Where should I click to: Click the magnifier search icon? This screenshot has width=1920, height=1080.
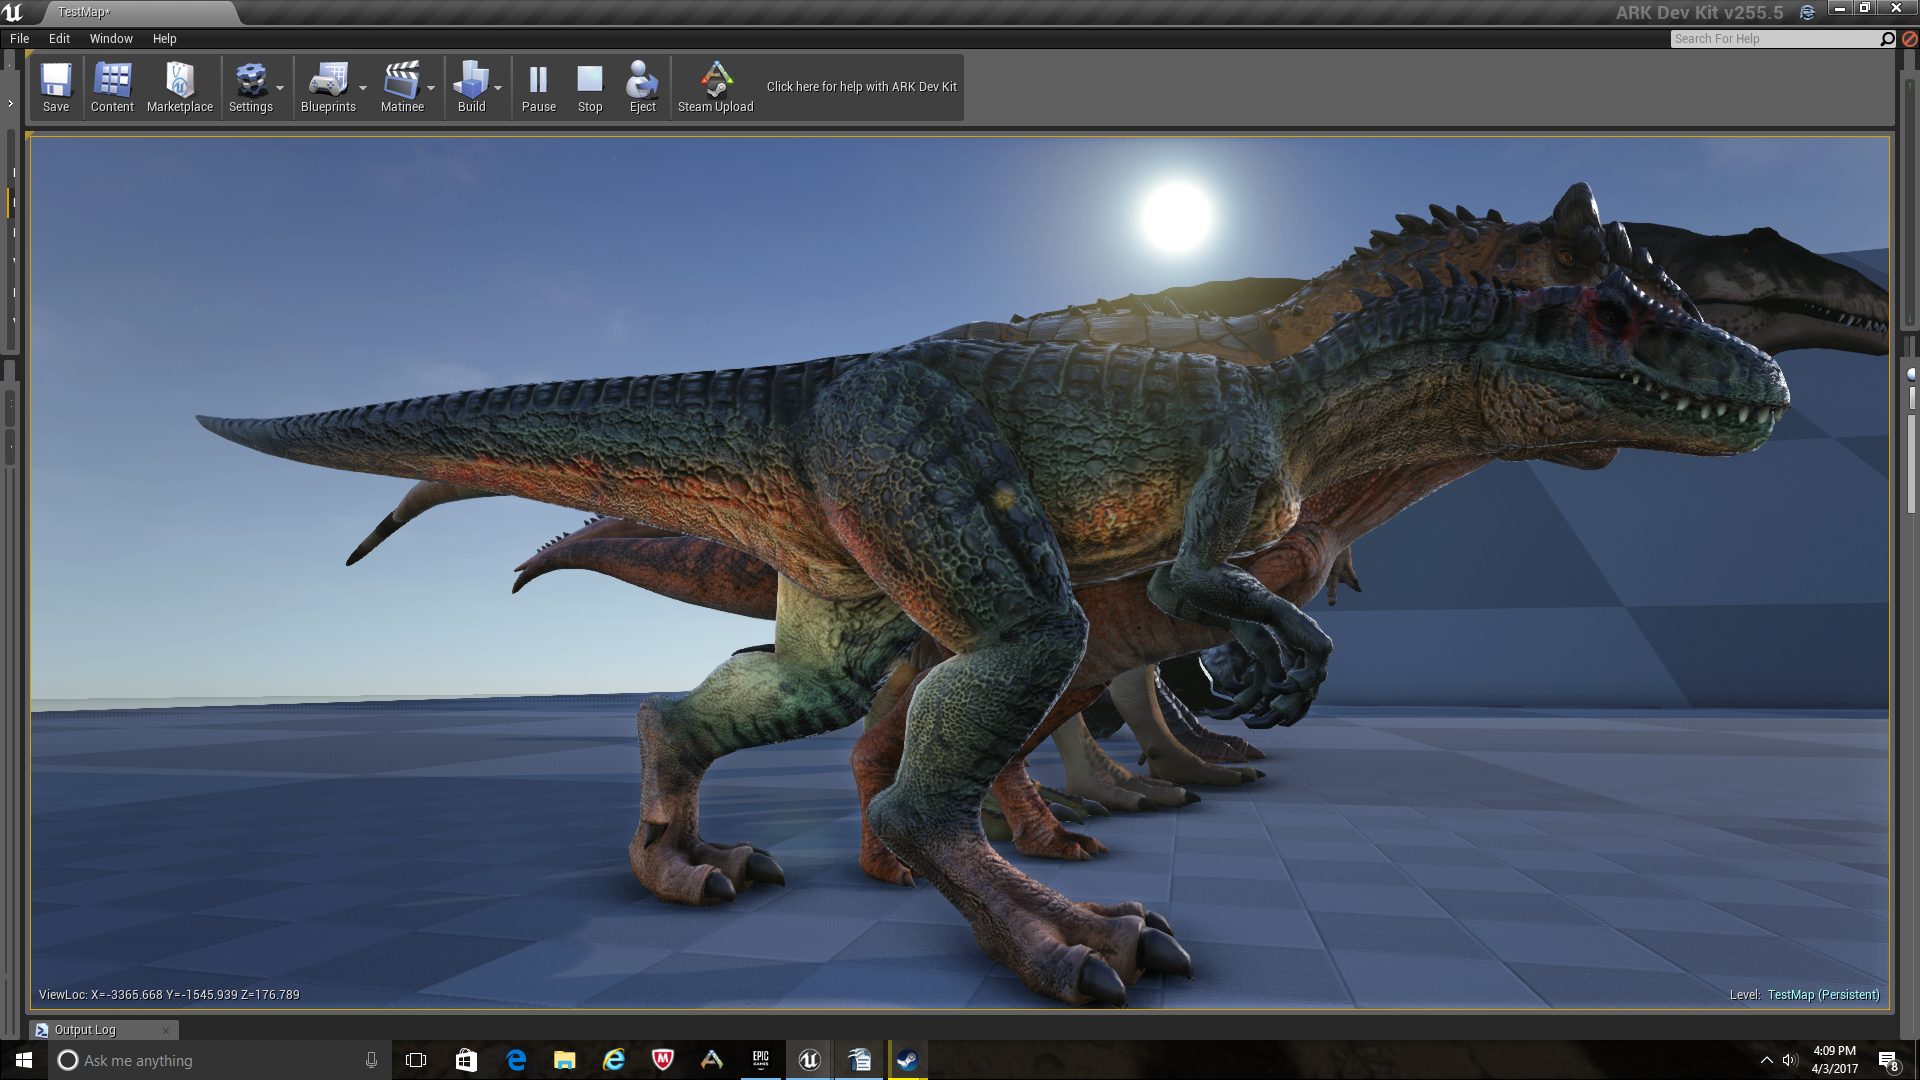(x=1887, y=39)
